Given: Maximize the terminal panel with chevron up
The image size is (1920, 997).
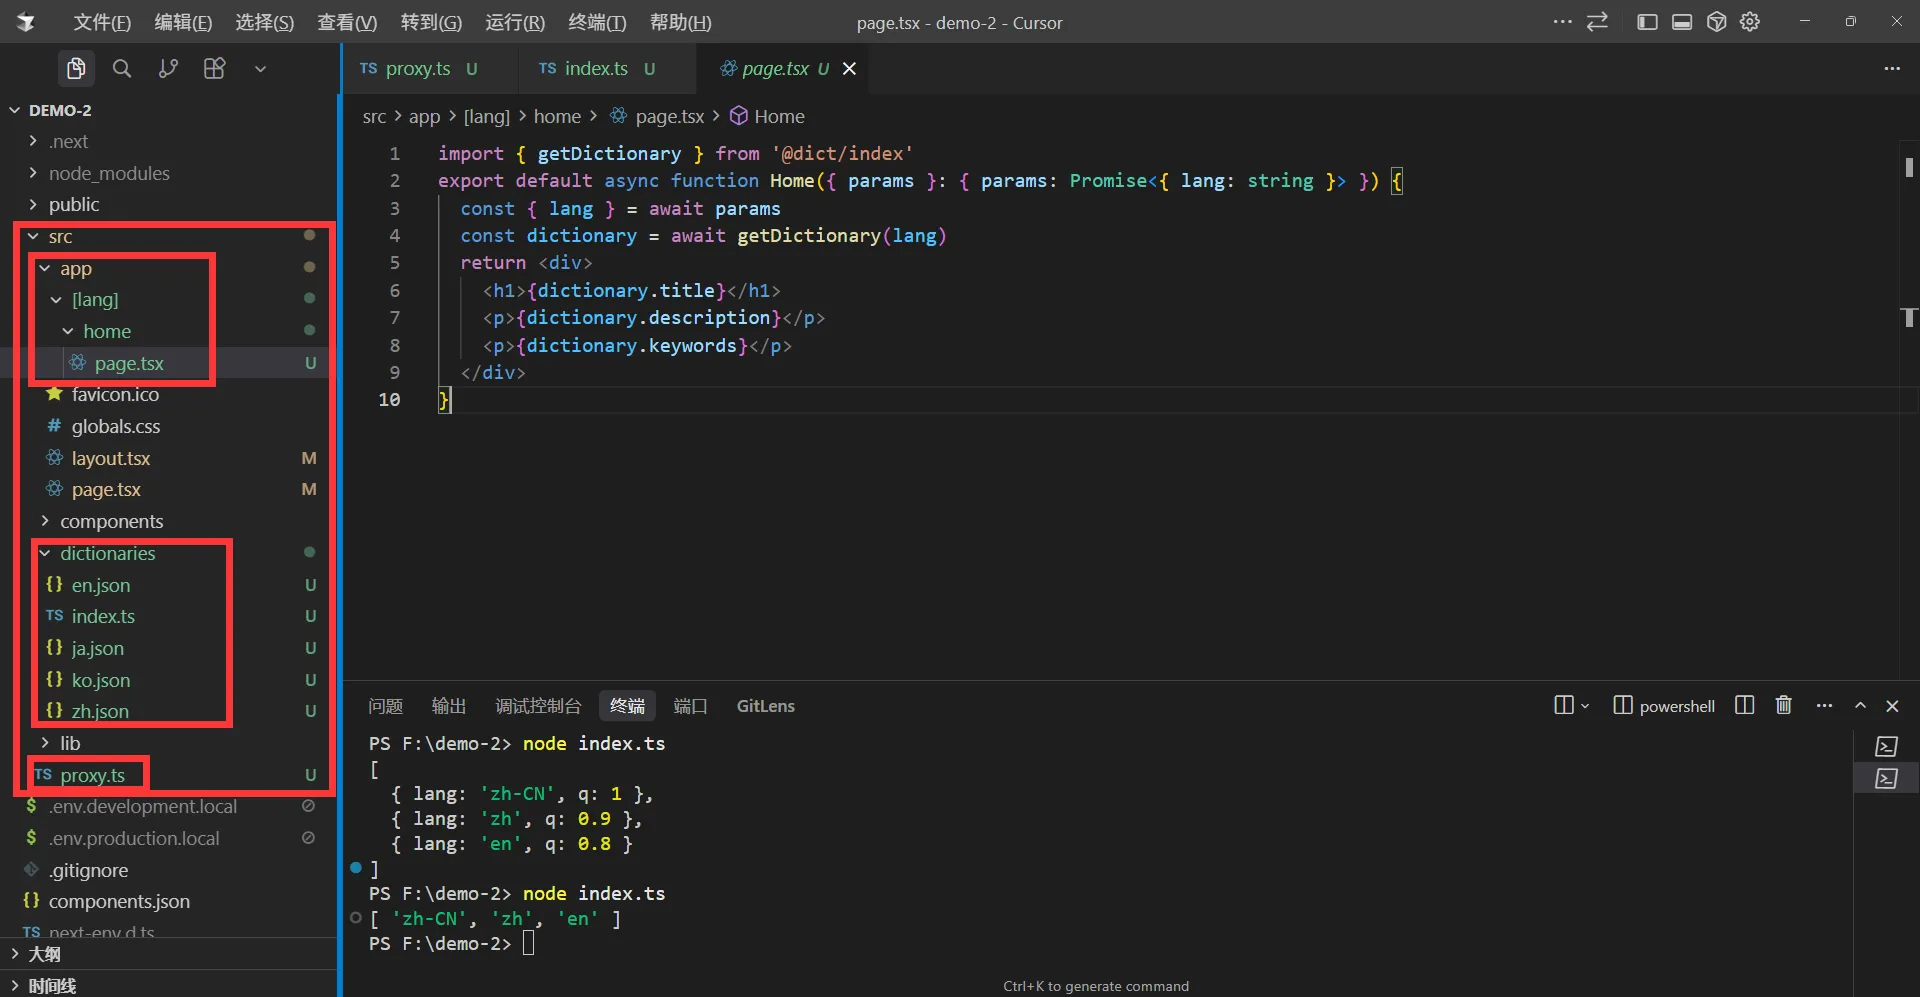Looking at the screenshot, I should 1860,706.
